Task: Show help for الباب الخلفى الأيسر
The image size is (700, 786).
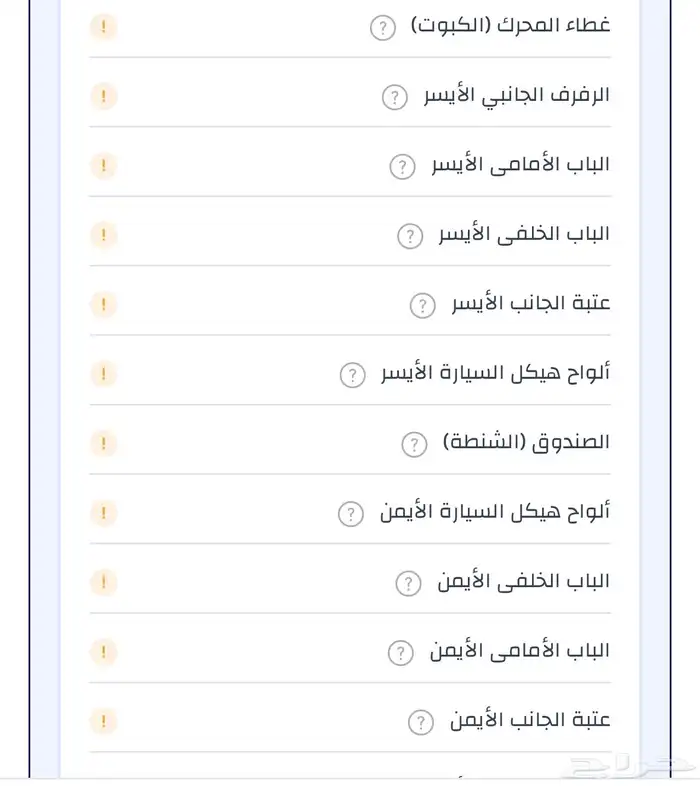Action: click(x=410, y=236)
